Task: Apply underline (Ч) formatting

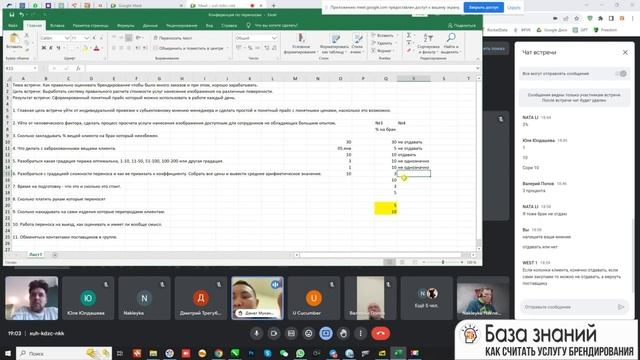Action: tap(58, 48)
